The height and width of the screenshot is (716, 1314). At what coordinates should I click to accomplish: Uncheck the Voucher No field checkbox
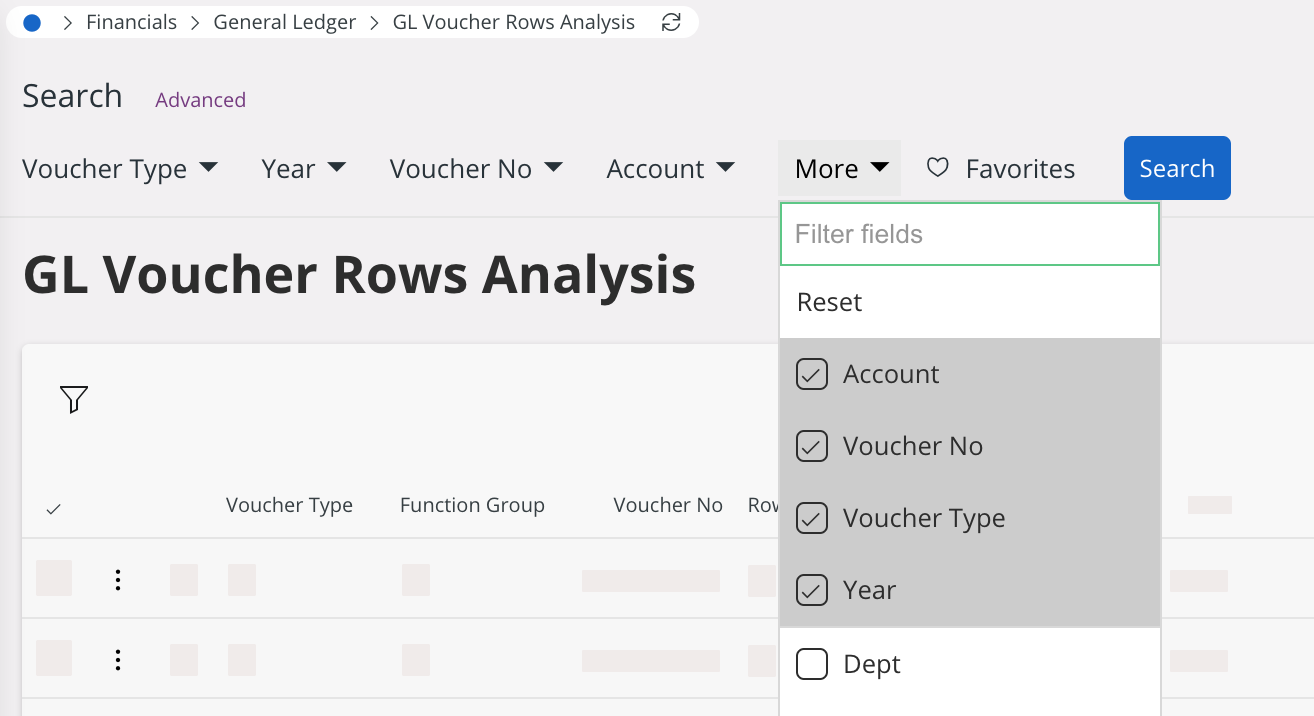point(811,446)
